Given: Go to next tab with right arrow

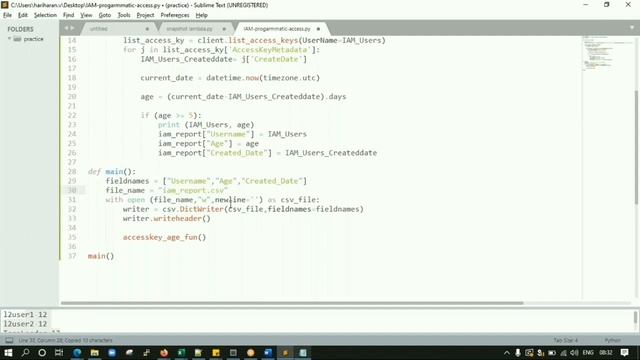Looking at the screenshot, I should click(73, 28).
